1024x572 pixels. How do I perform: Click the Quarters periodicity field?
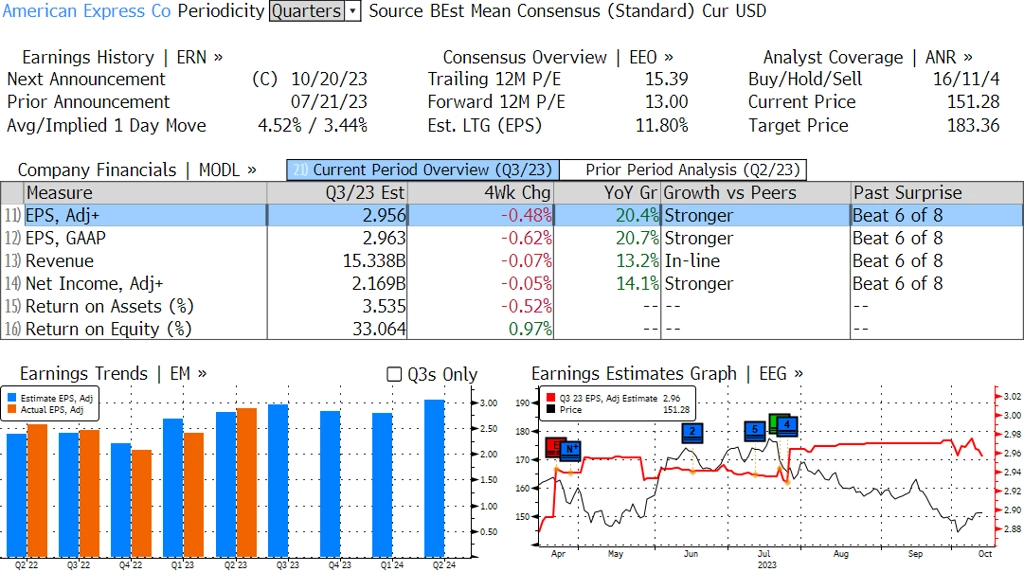click(306, 11)
